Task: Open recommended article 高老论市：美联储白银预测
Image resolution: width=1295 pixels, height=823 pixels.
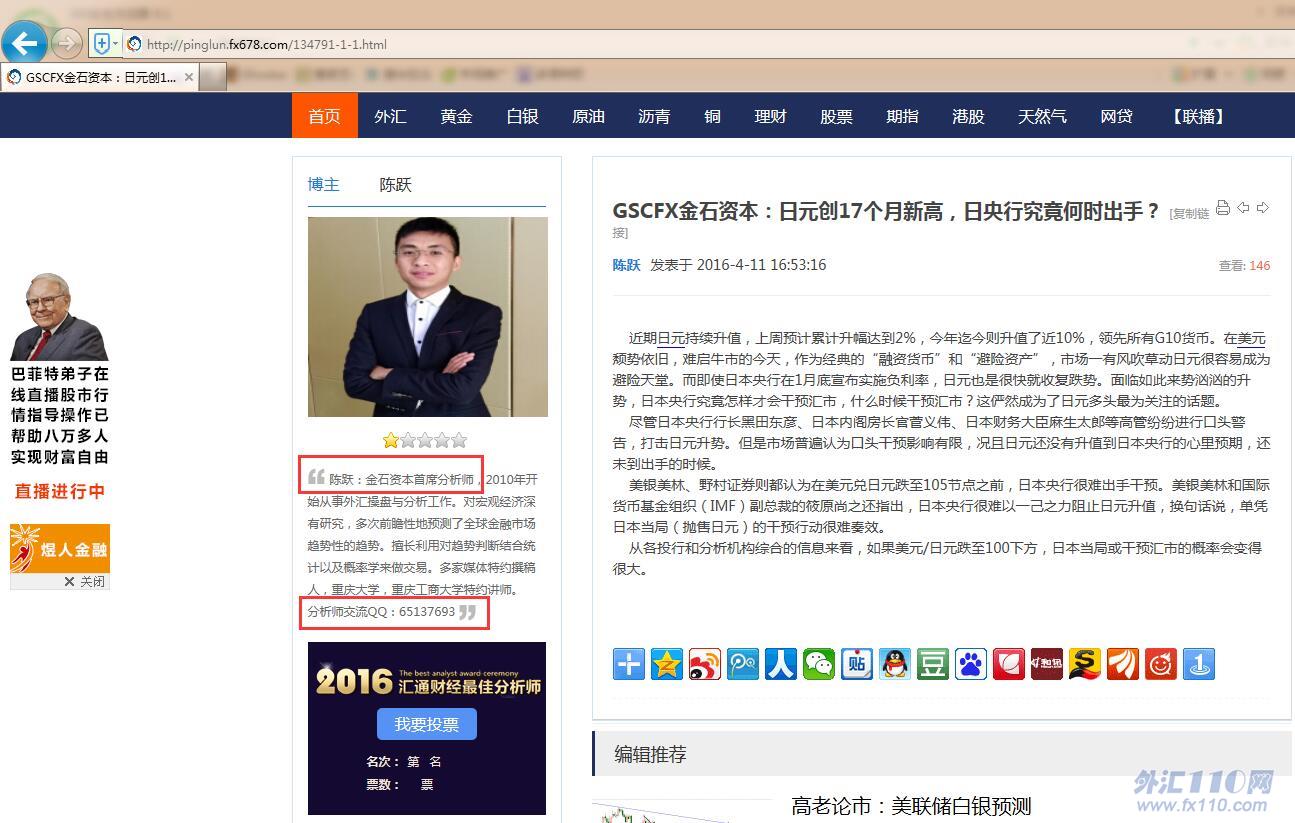Action: [x=911, y=806]
